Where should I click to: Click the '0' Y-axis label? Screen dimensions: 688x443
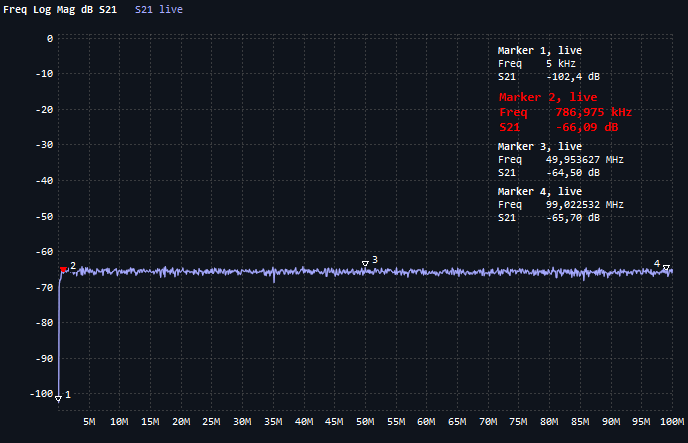pos(50,39)
